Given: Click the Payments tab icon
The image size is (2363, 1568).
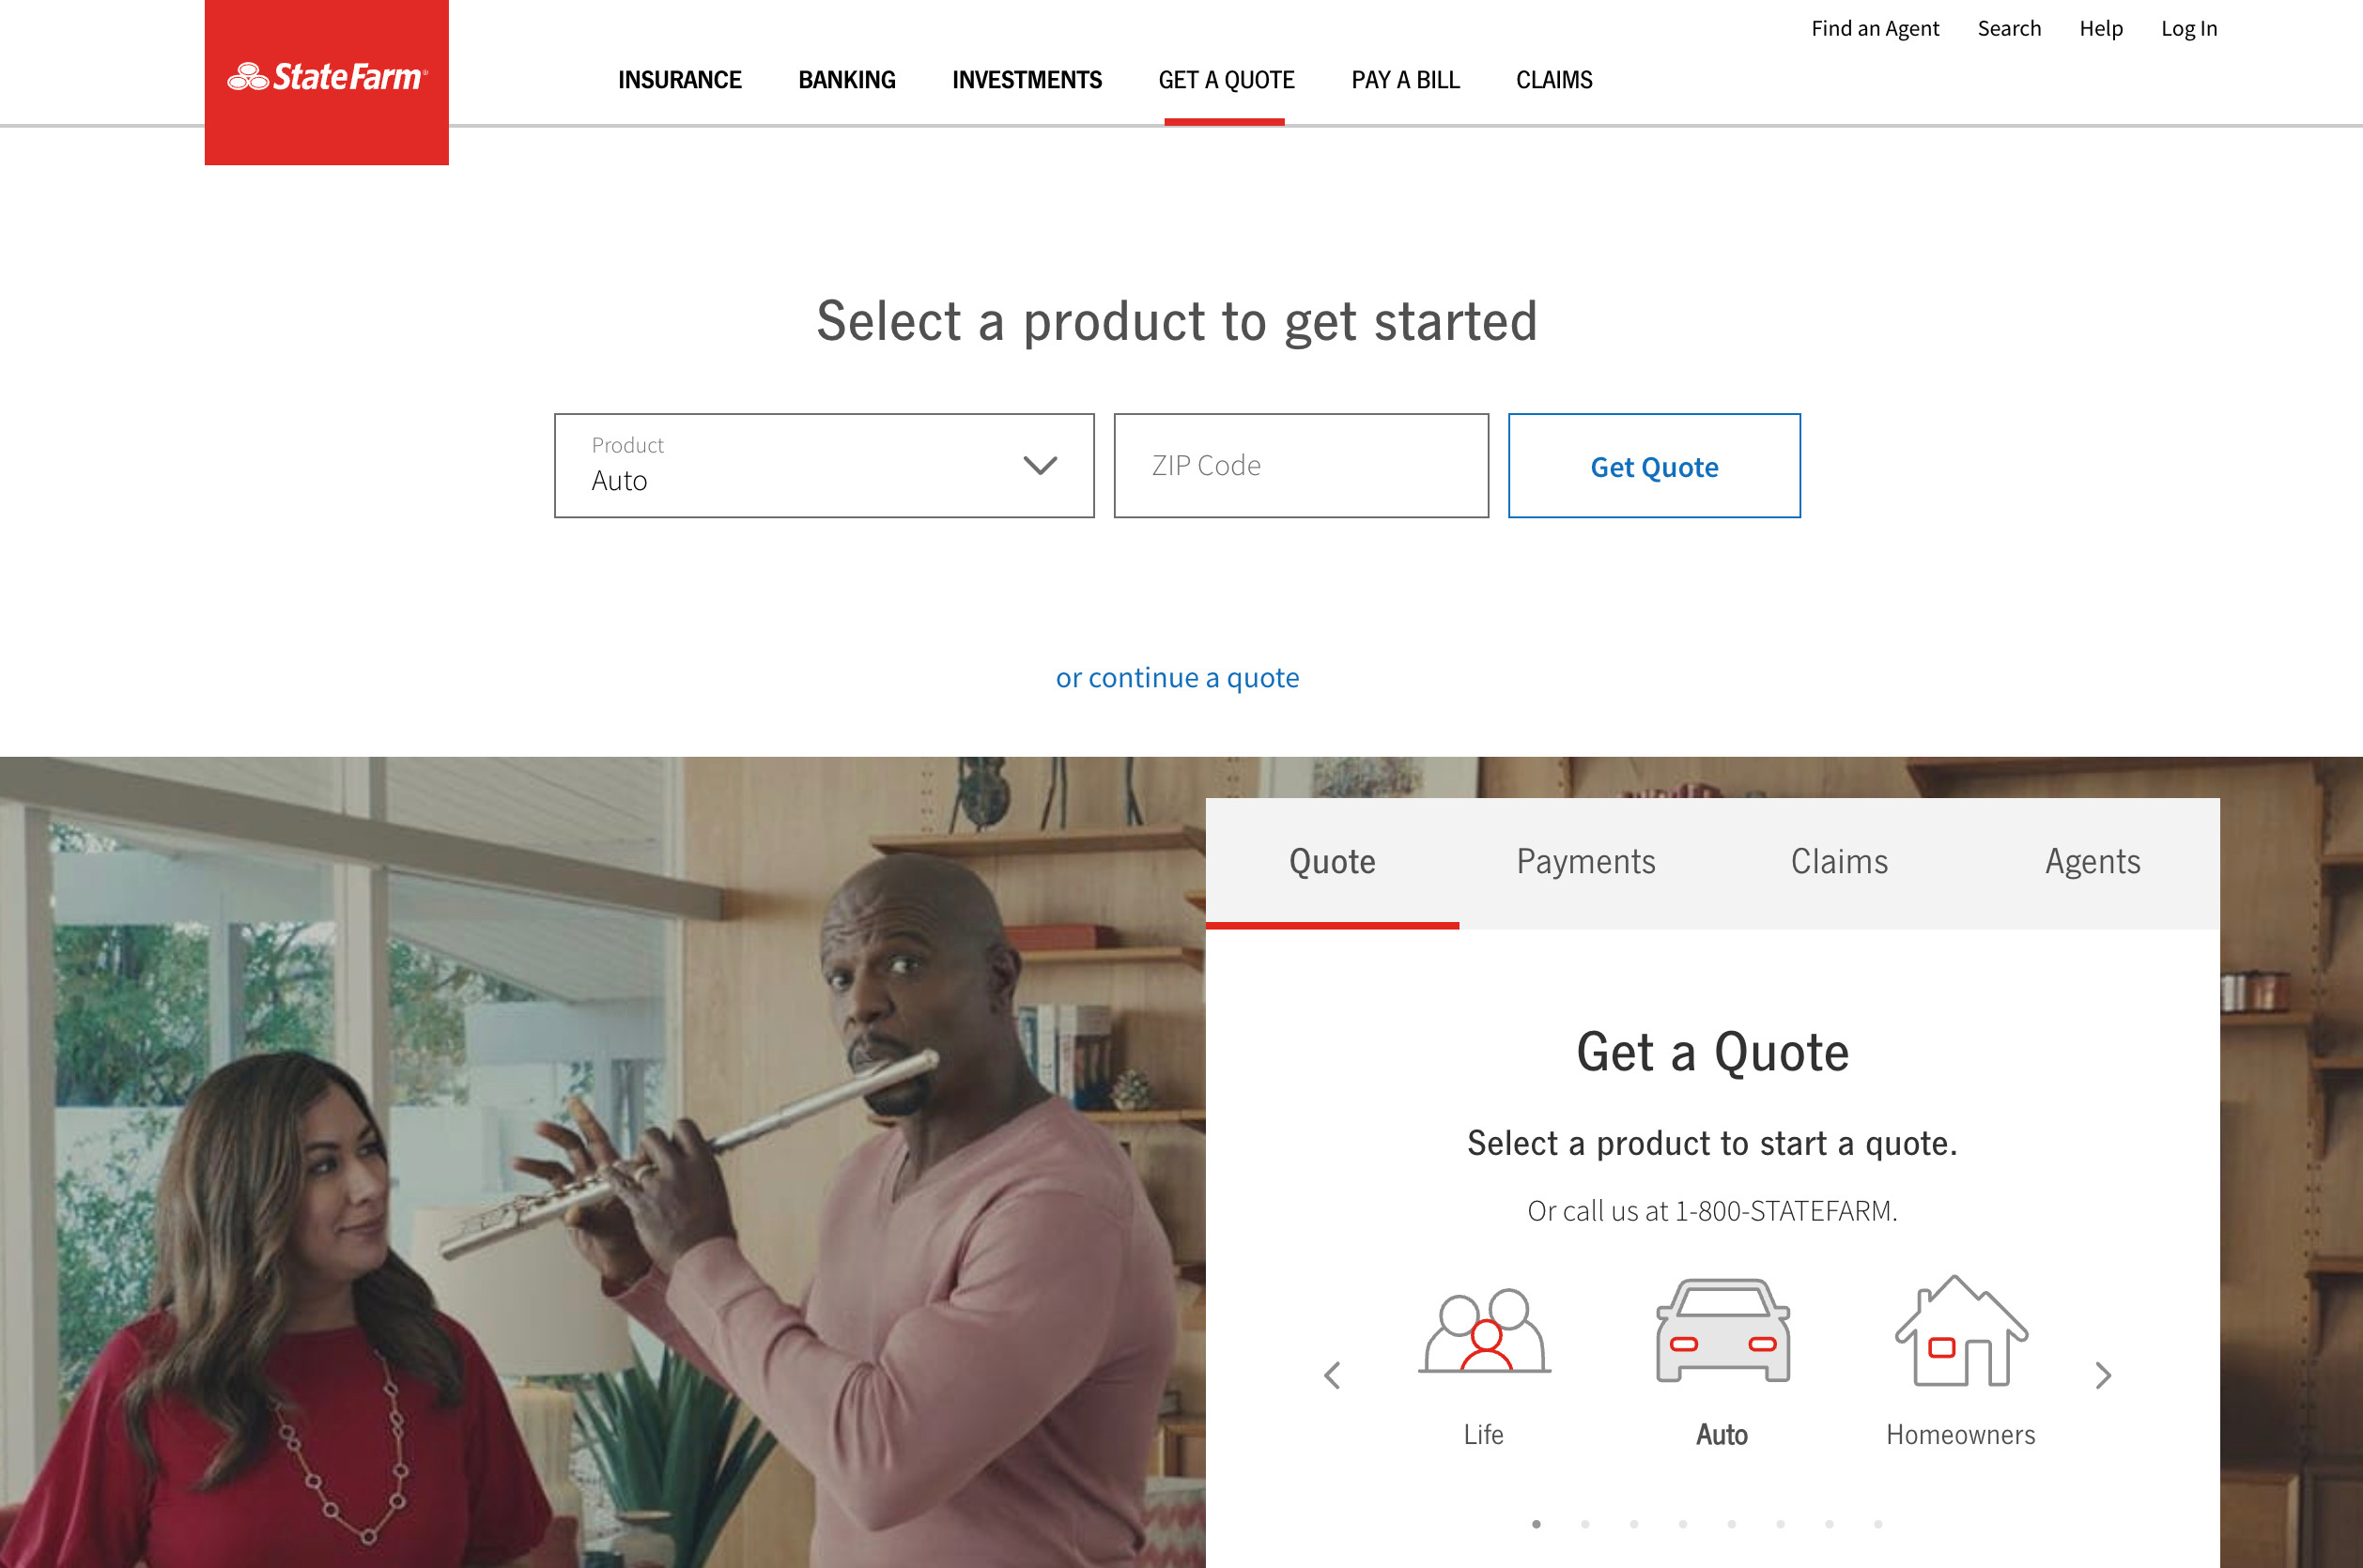Looking at the screenshot, I should tap(1586, 861).
